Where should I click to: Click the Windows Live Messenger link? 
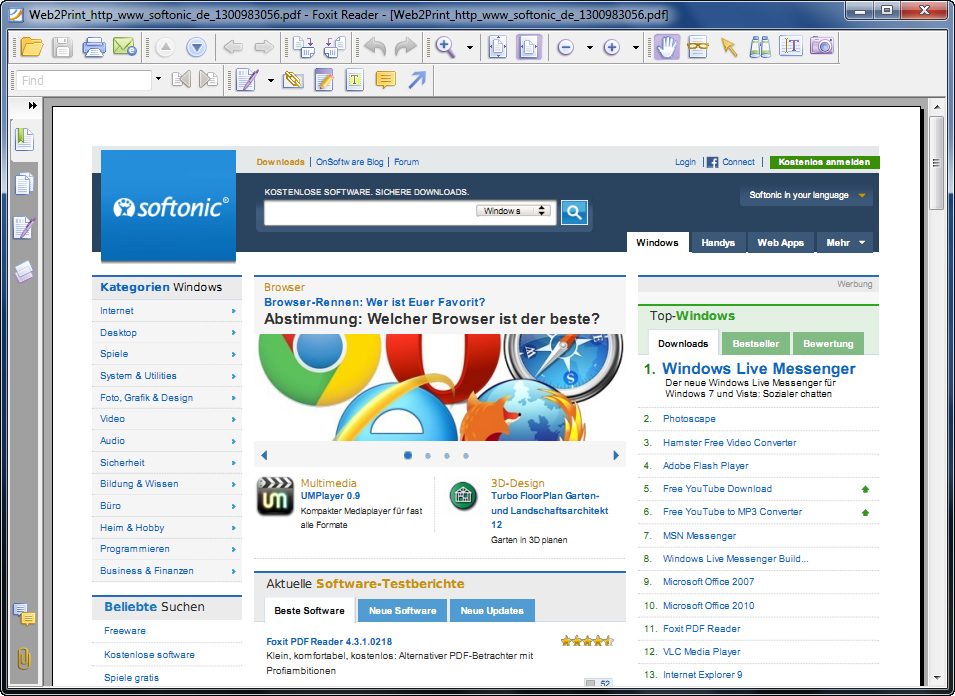click(759, 368)
